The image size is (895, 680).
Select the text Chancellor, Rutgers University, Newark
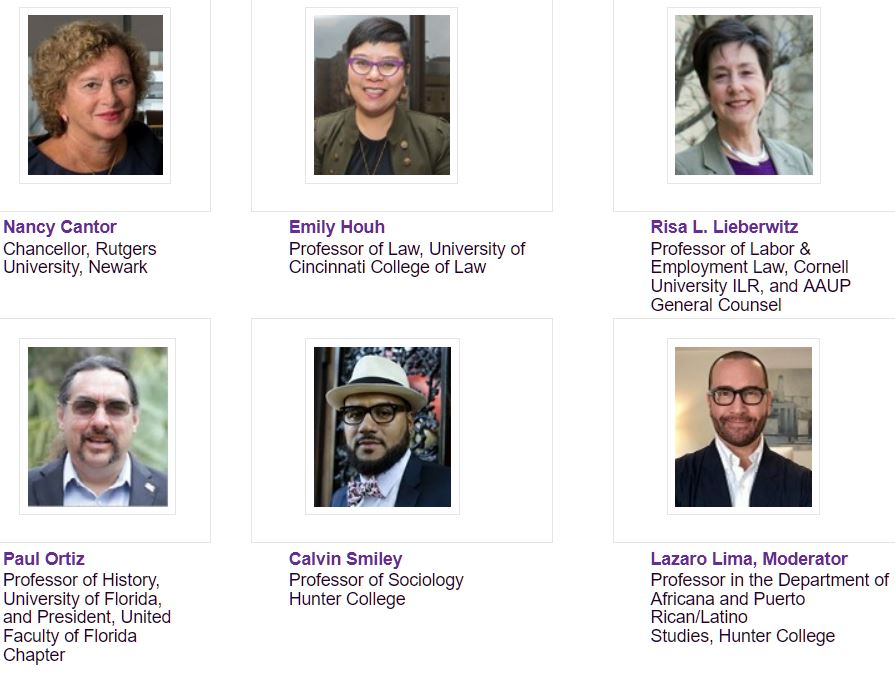(80, 258)
